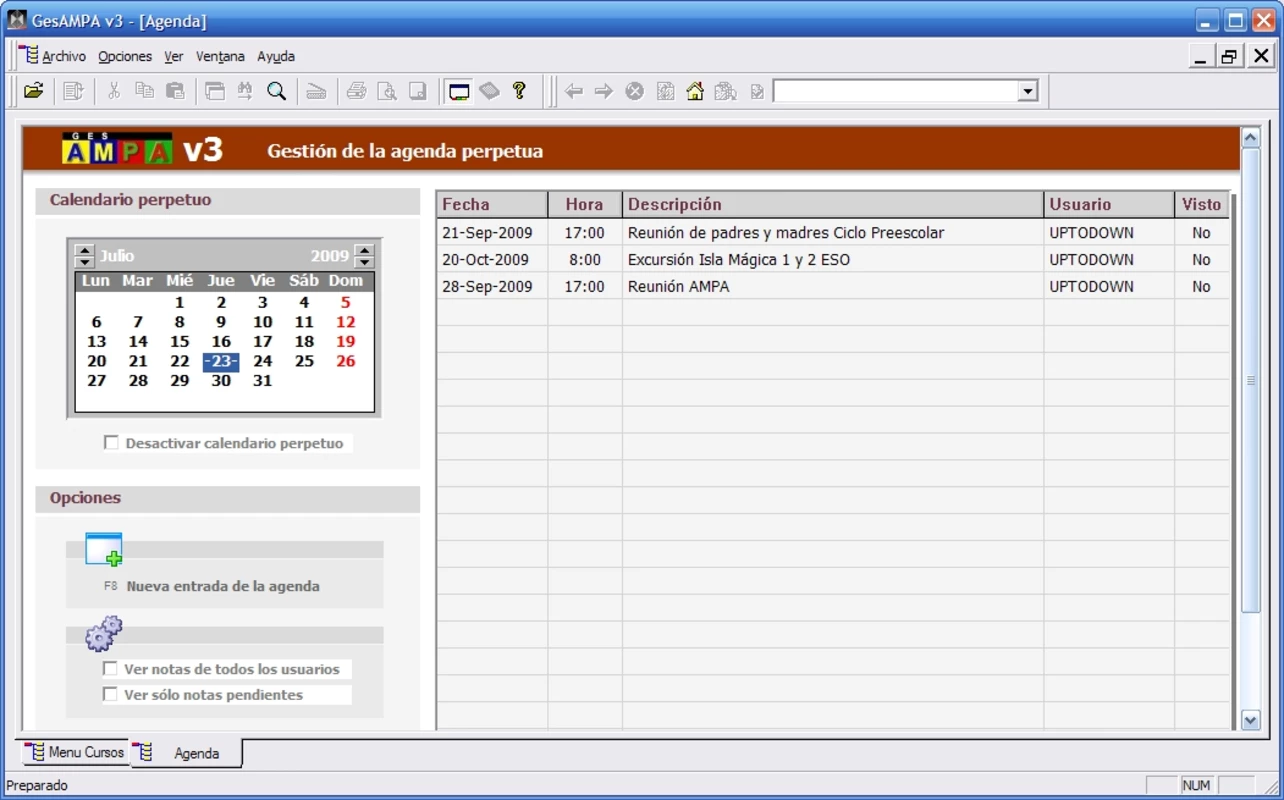1284x800 pixels.
Task: Click the forward arrow navigation icon
Action: tap(604, 91)
